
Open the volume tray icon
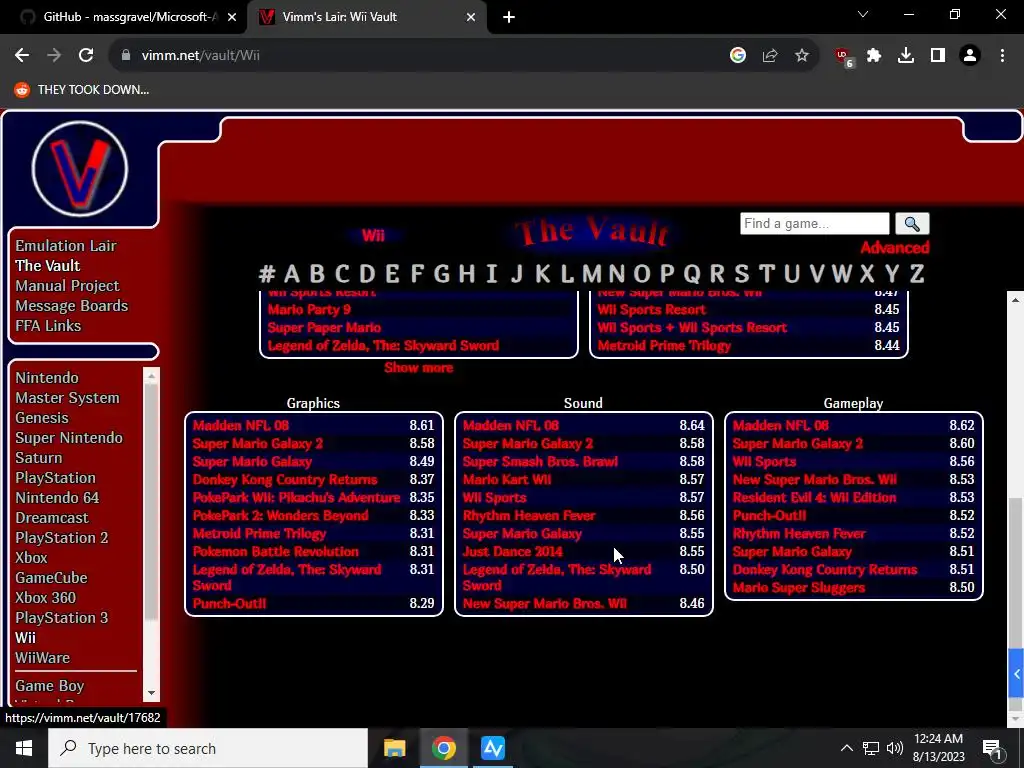pyautogui.click(x=895, y=748)
